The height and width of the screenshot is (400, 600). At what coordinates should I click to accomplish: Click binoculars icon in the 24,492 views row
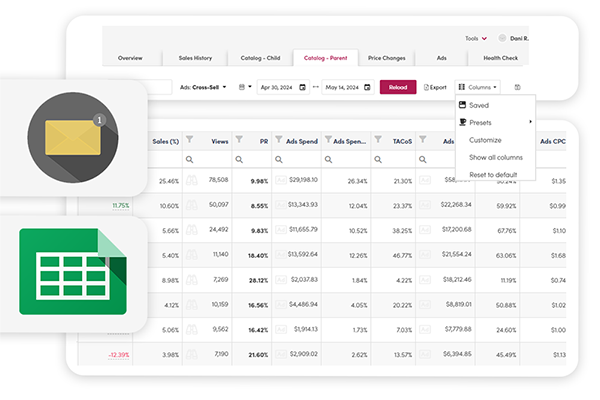192,230
